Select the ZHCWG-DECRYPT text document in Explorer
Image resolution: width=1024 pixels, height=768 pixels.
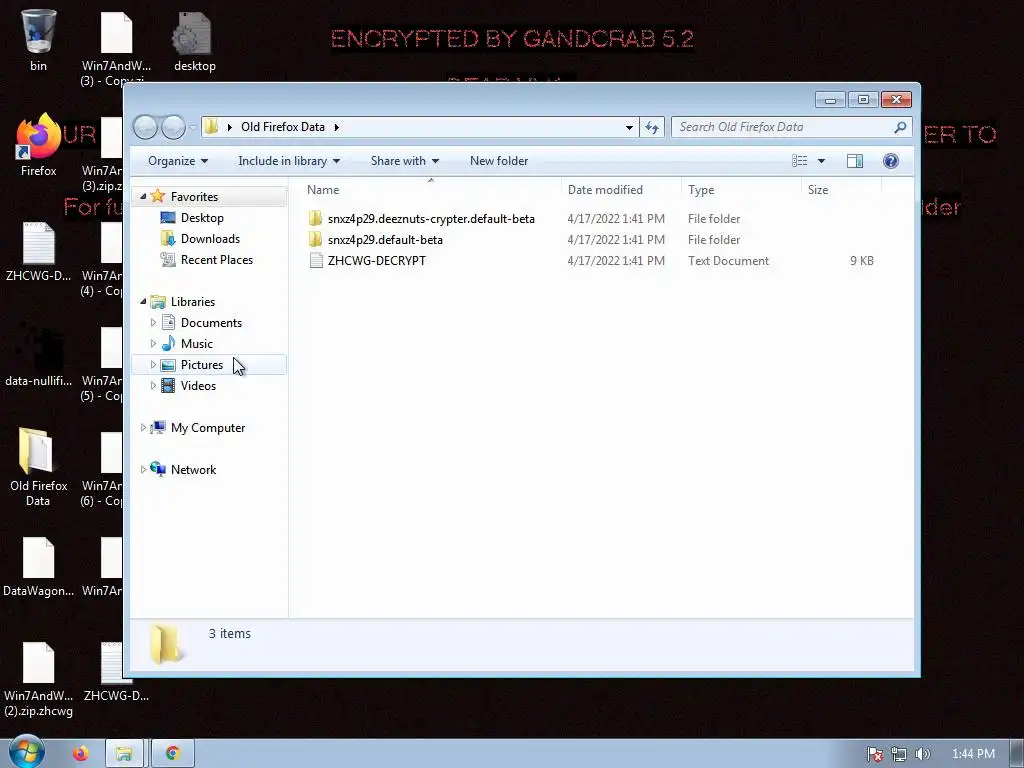tap(377, 261)
